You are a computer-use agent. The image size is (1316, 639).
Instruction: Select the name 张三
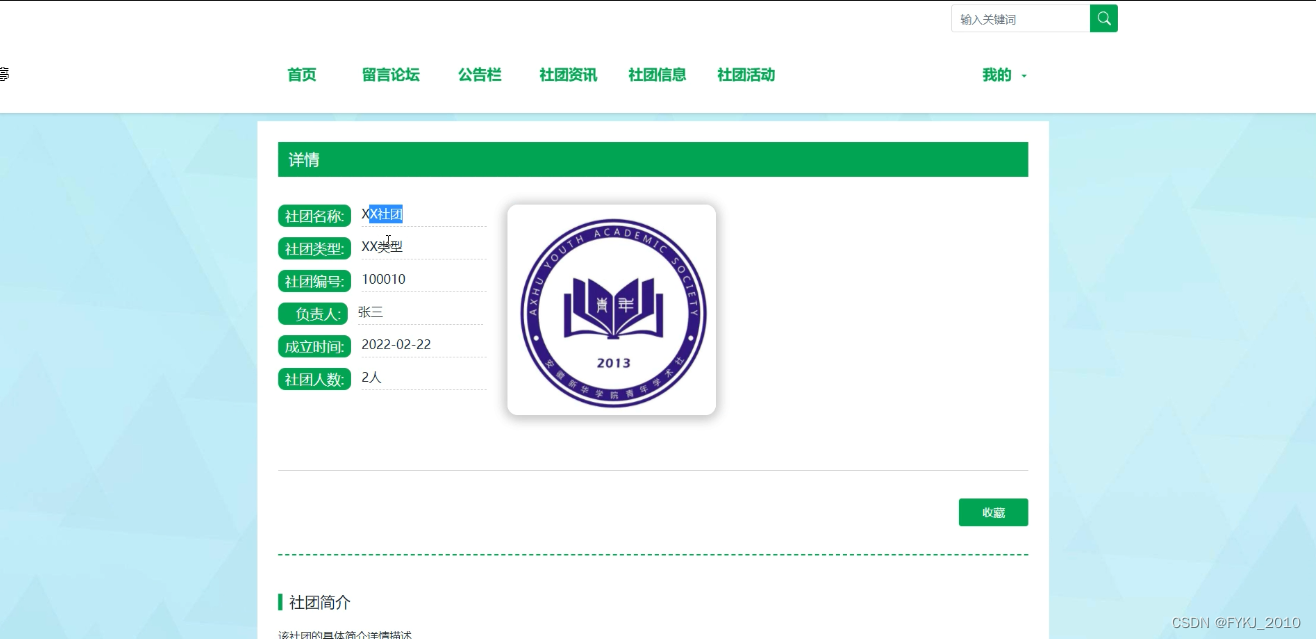tap(370, 312)
